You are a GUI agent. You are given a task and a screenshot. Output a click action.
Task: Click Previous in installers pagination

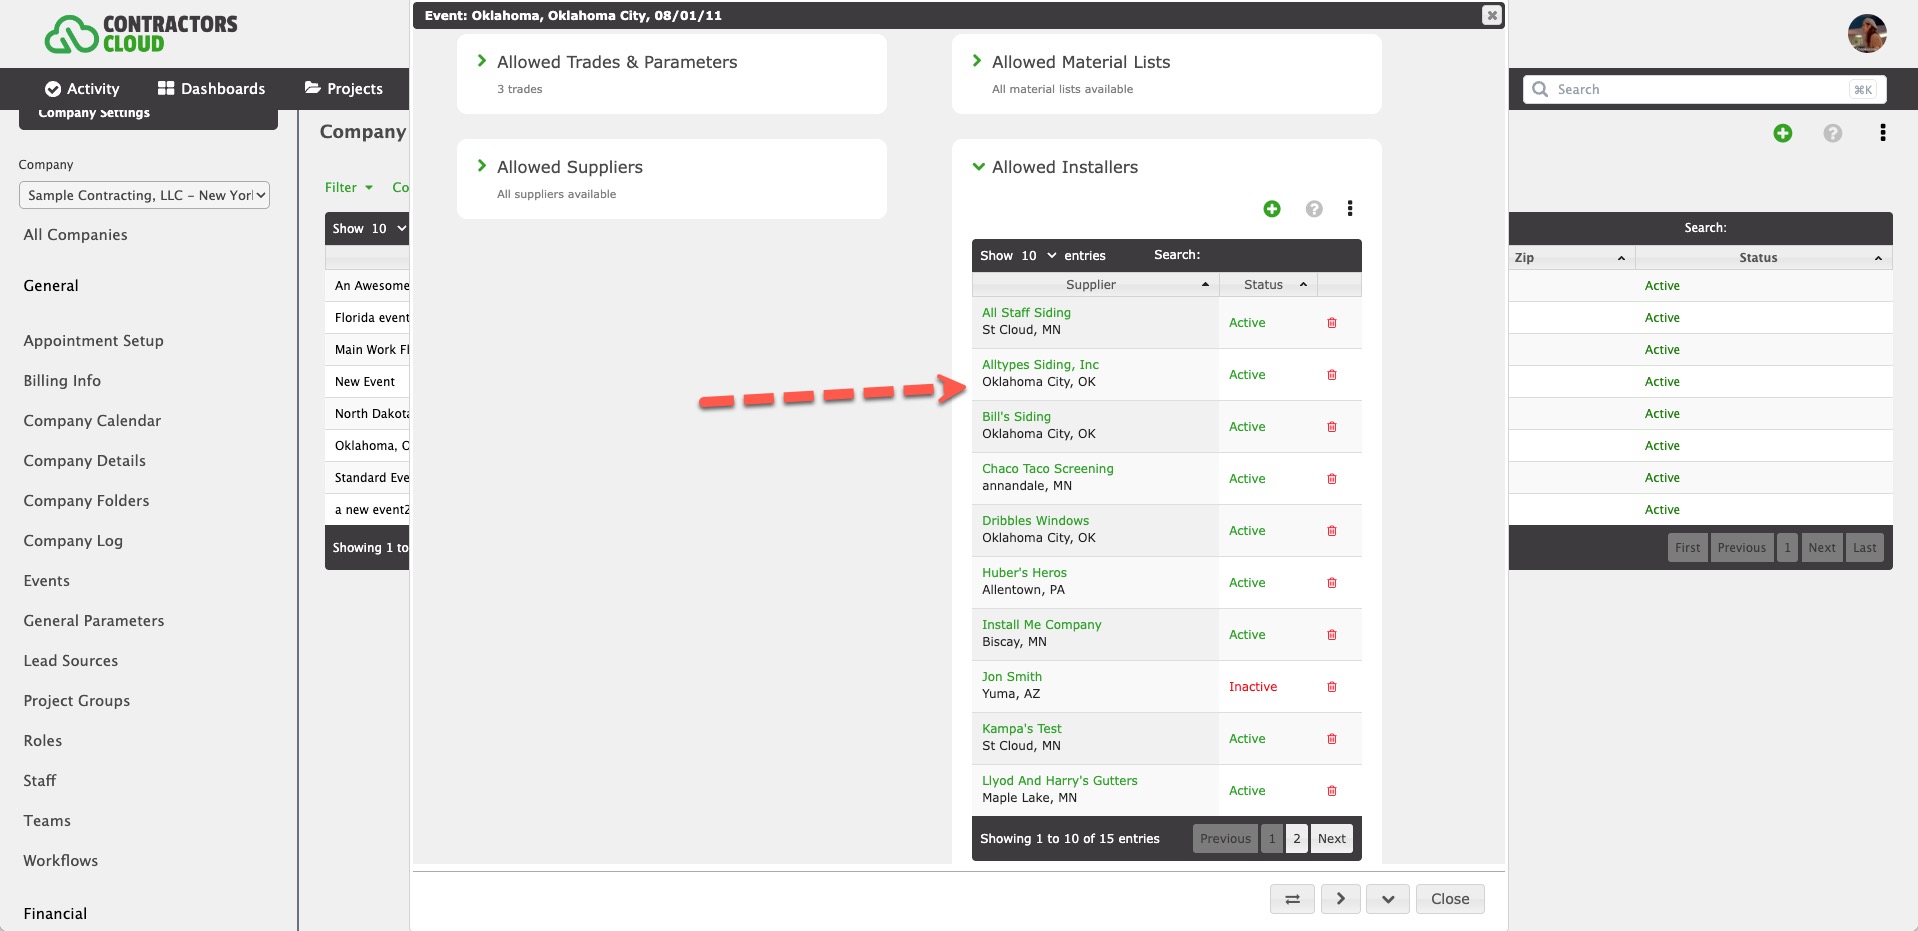[x=1225, y=839]
